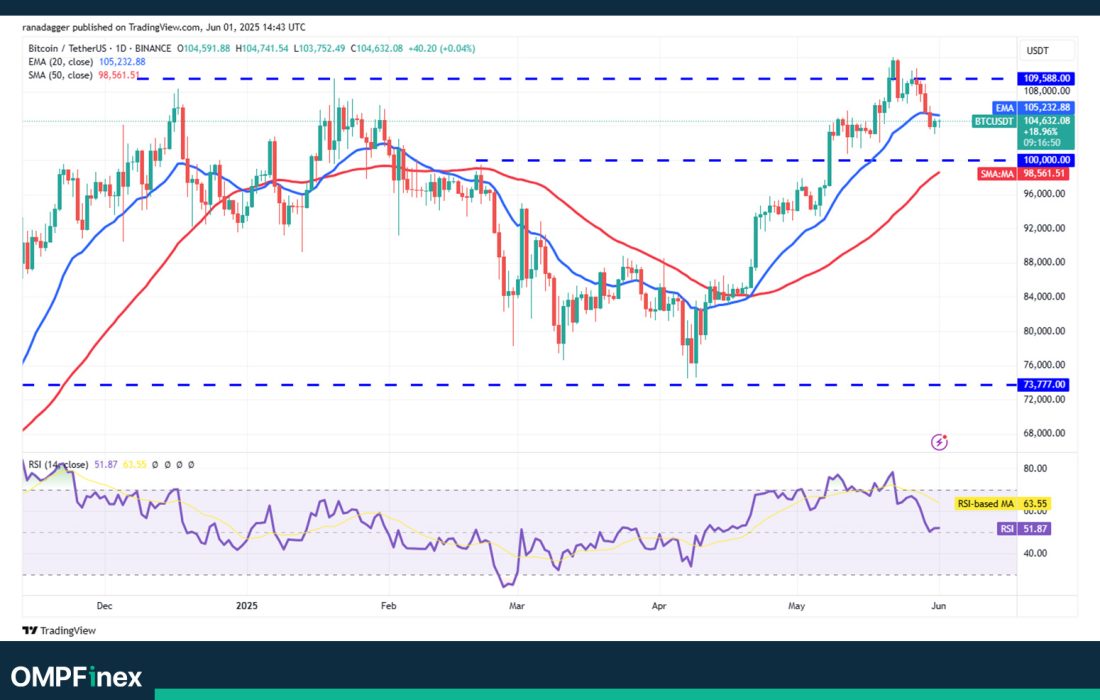Screen dimensions: 1100x700
Task: Click the 100,000.00 horizontal line label
Action: tap(1047, 160)
